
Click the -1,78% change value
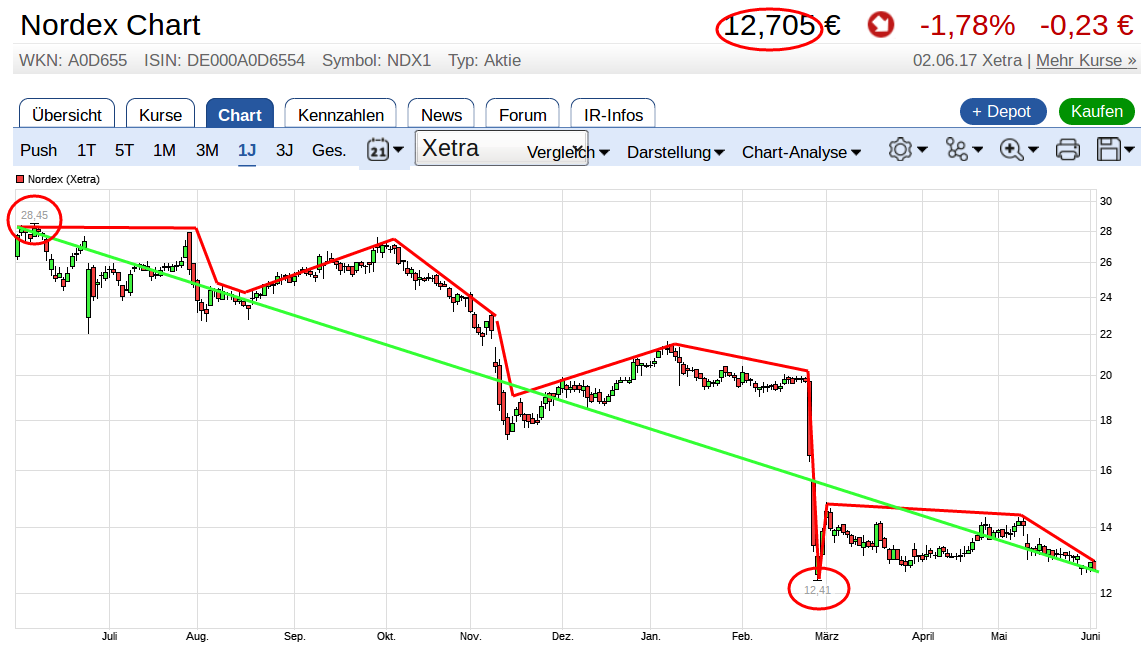point(967,26)
